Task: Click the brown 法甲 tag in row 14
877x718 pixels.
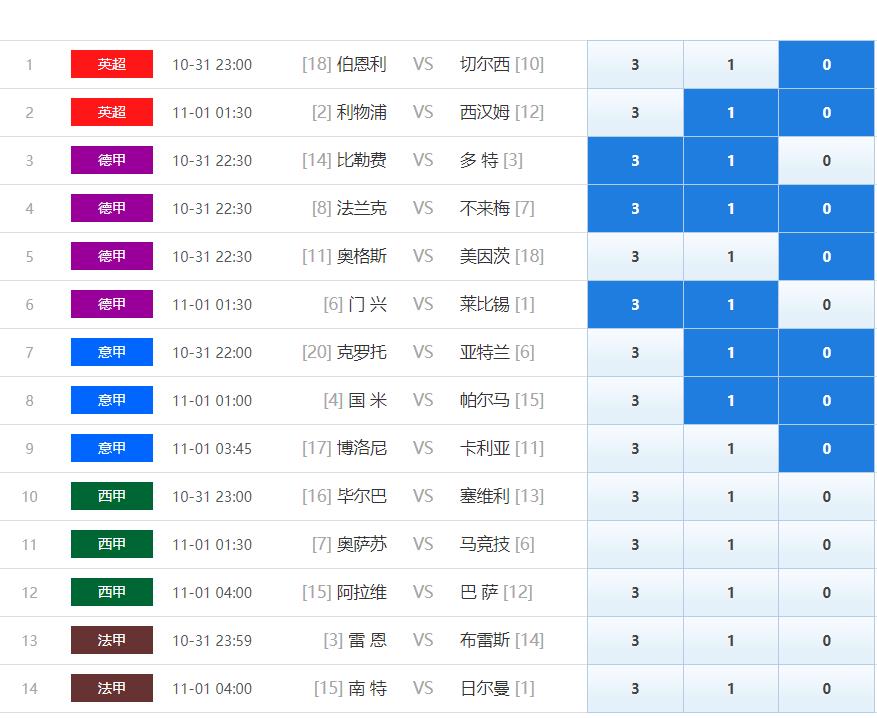Action: pyautogui.click(x=112, y=688)
